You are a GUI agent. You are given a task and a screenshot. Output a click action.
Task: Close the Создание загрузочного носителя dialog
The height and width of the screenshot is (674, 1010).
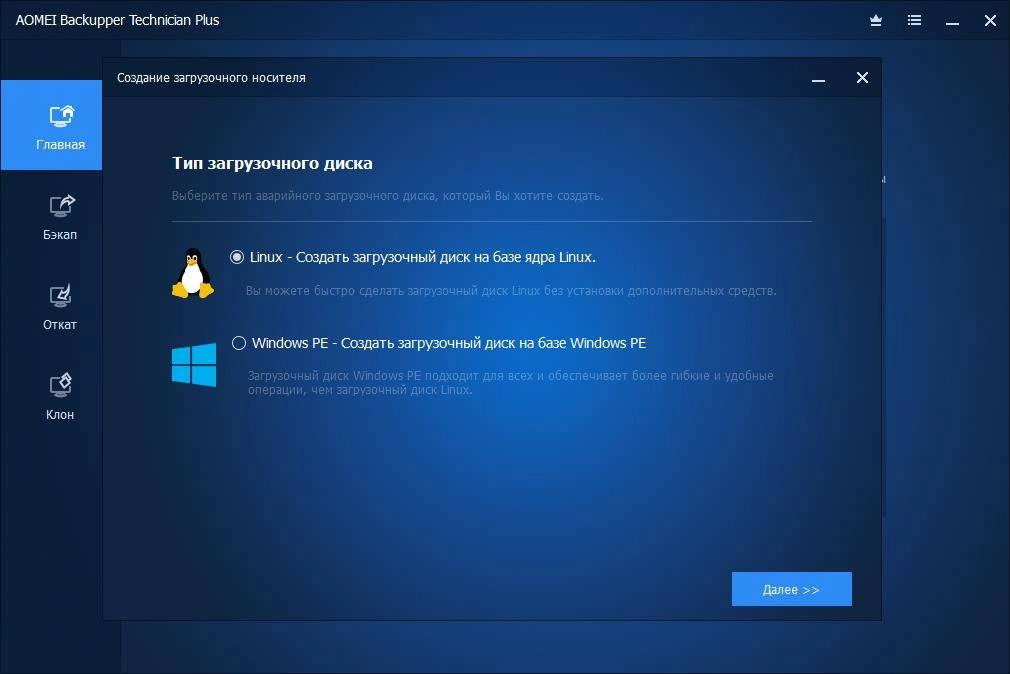[862, 78]
